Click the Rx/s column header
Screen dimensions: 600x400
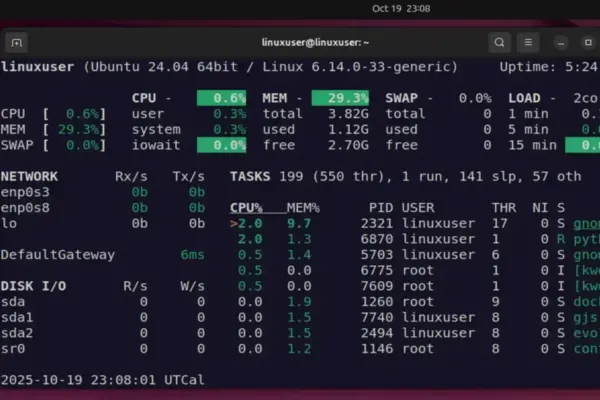[x=131, y=176]
